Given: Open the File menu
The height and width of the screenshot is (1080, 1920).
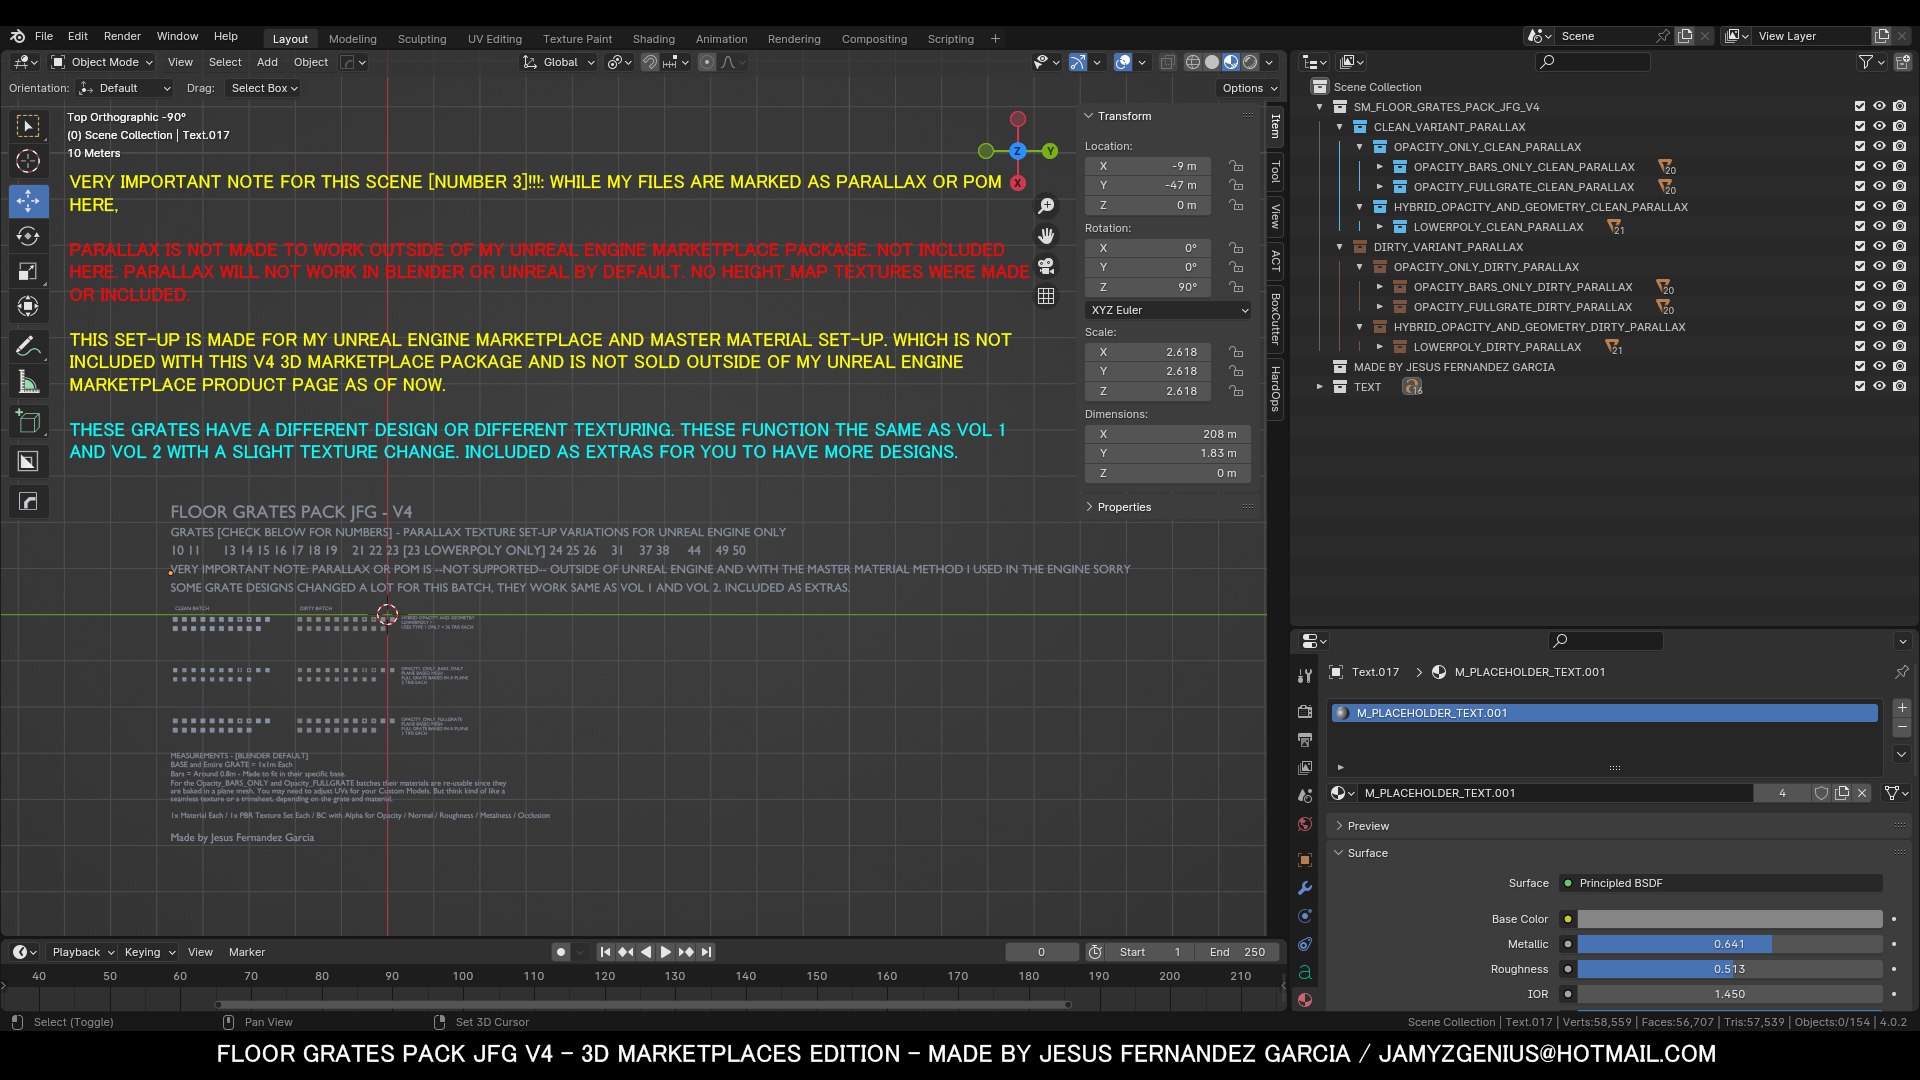Looking at the screenshot, I should (44, 36).
